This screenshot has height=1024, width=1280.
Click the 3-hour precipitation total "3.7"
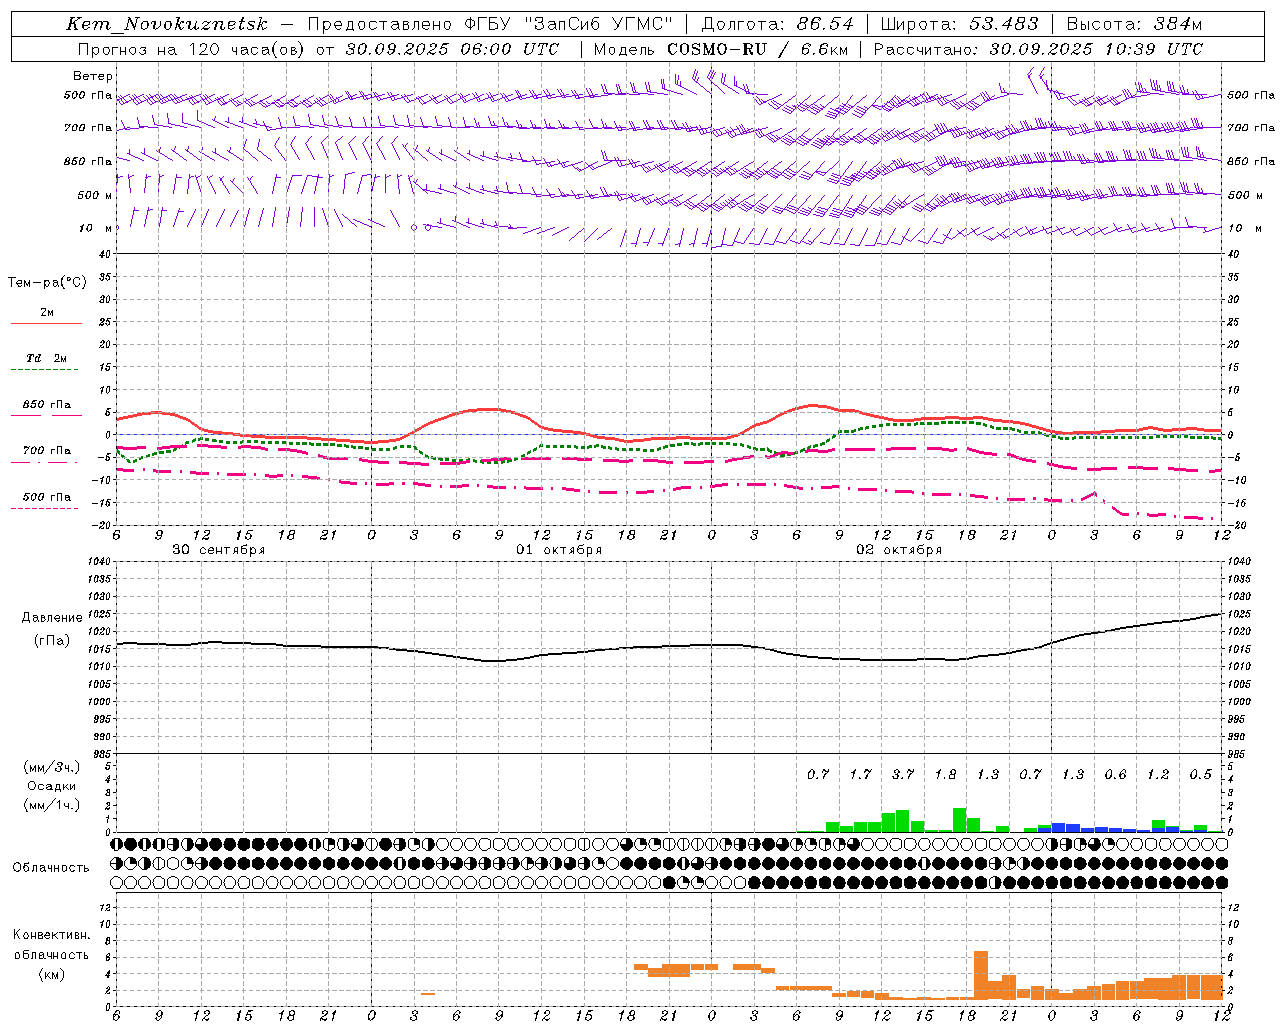click(x=903, y=774)
